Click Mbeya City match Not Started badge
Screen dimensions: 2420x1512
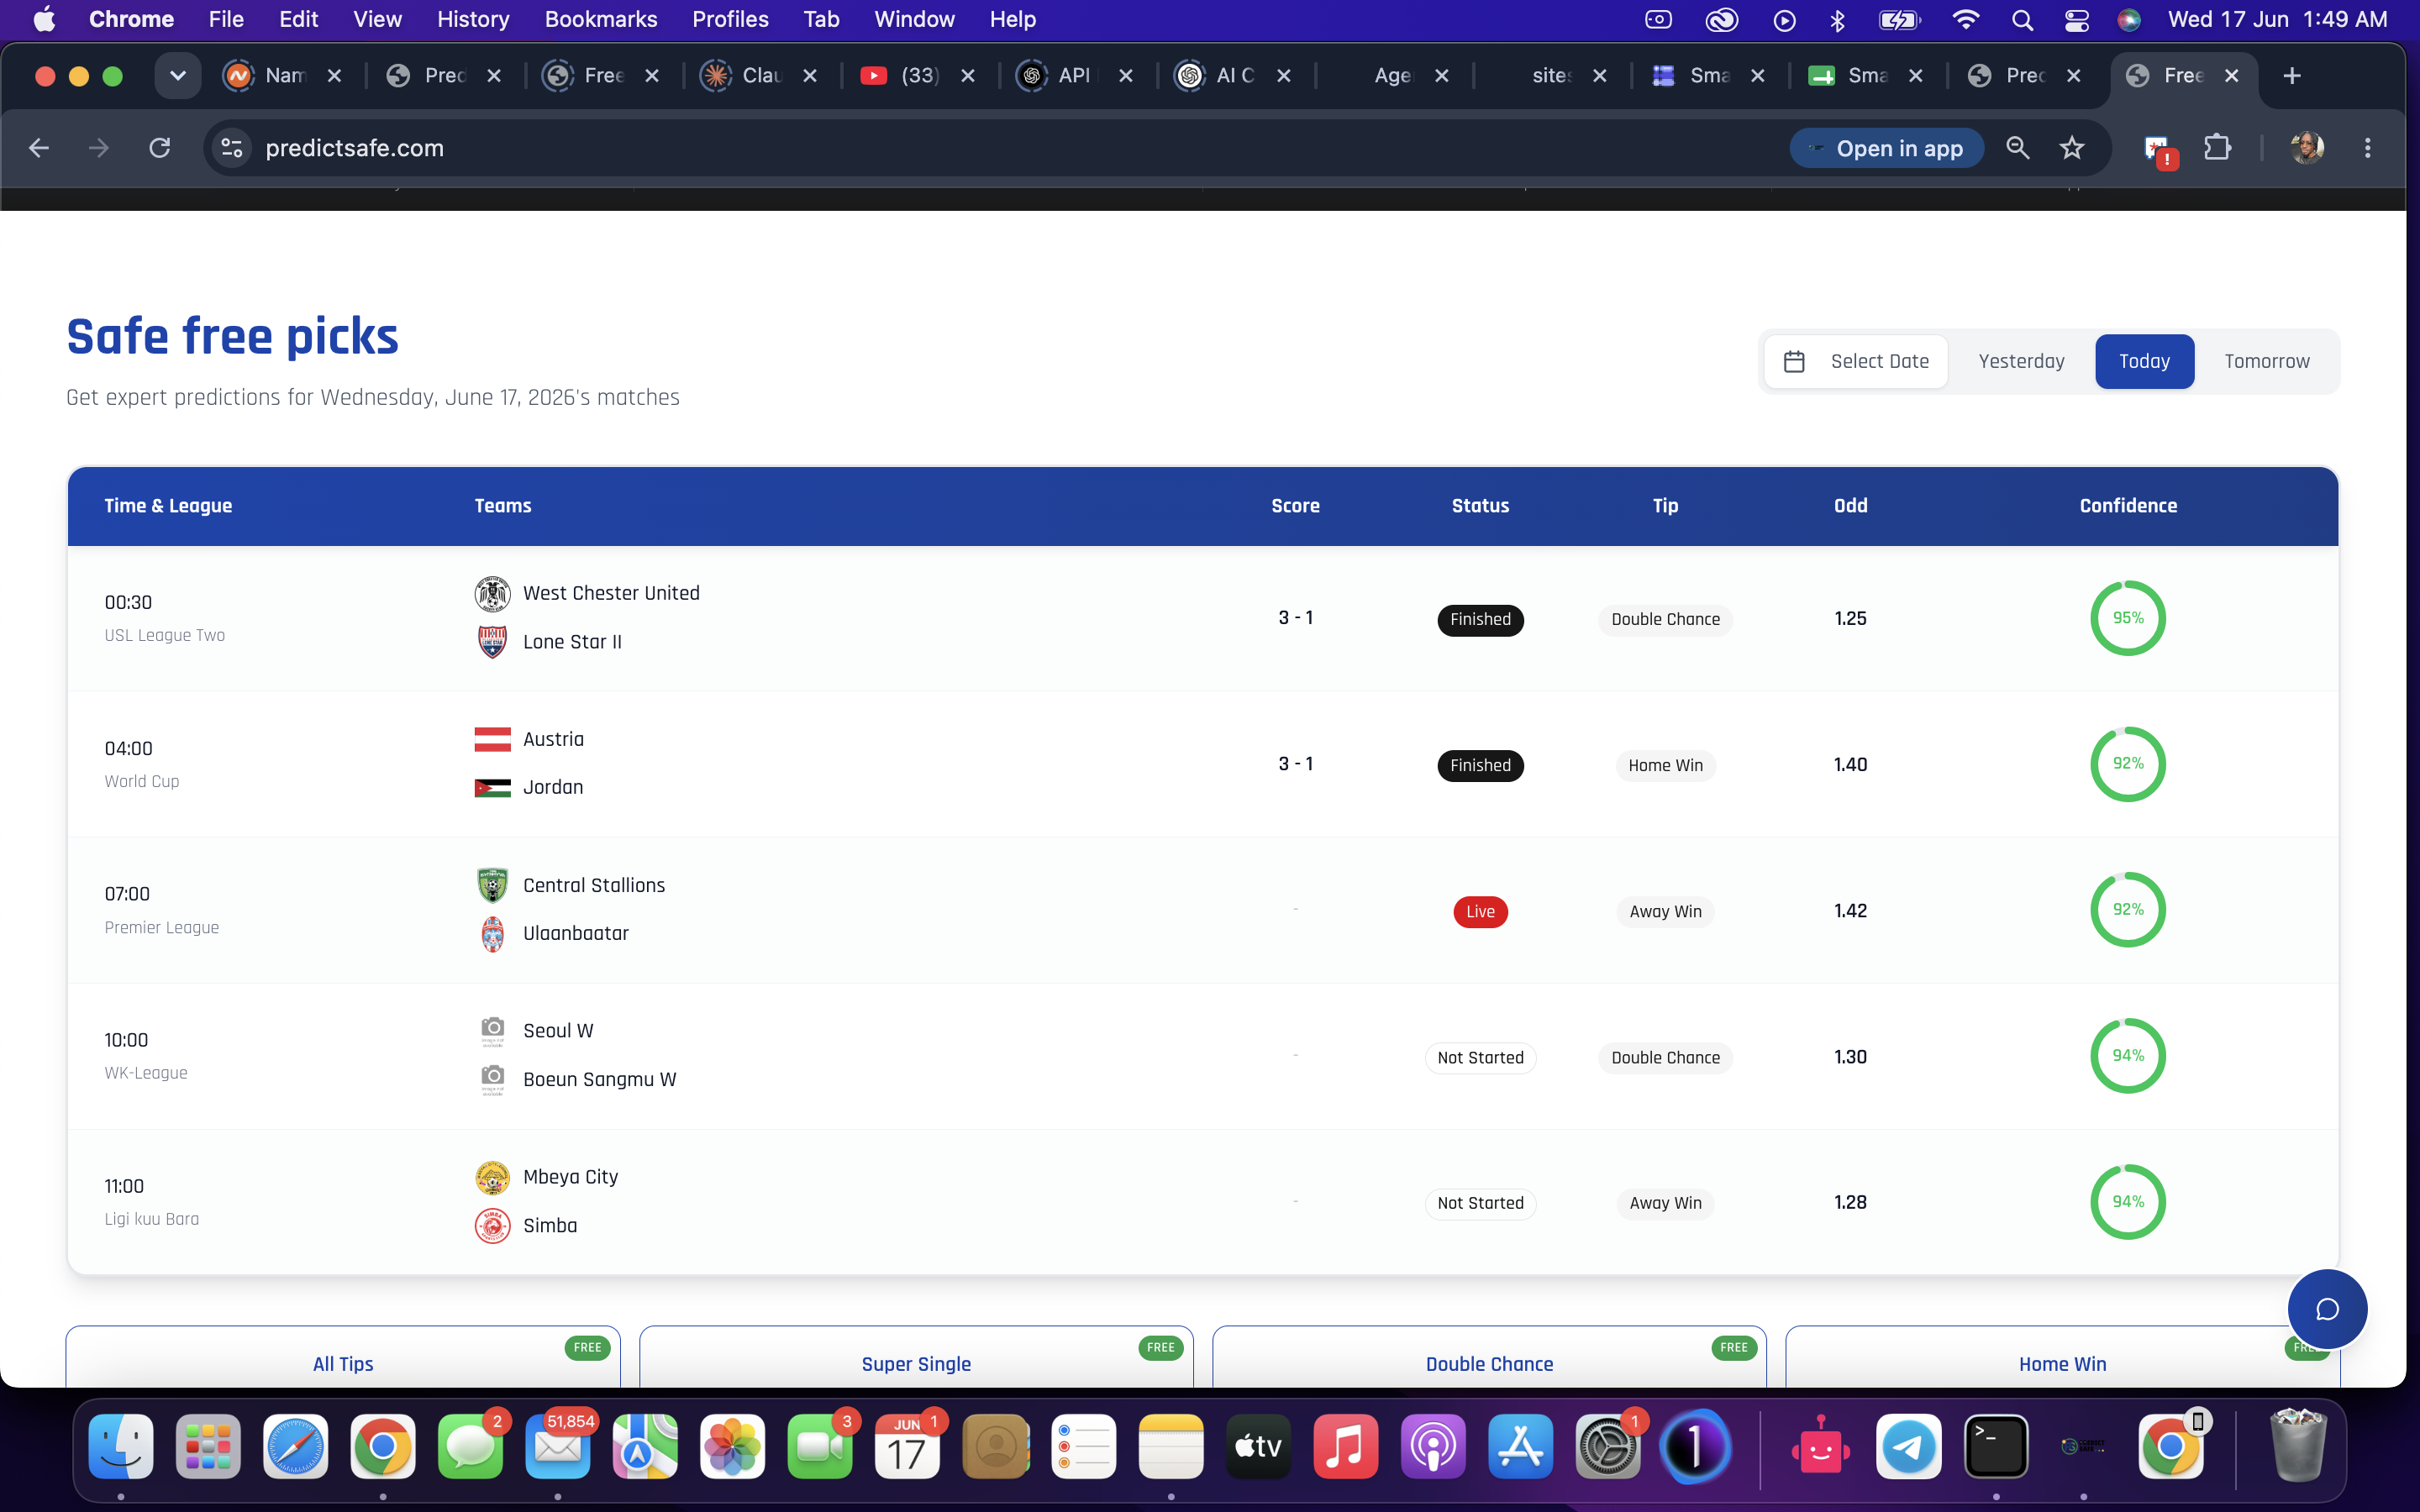pos(1480,1203)
